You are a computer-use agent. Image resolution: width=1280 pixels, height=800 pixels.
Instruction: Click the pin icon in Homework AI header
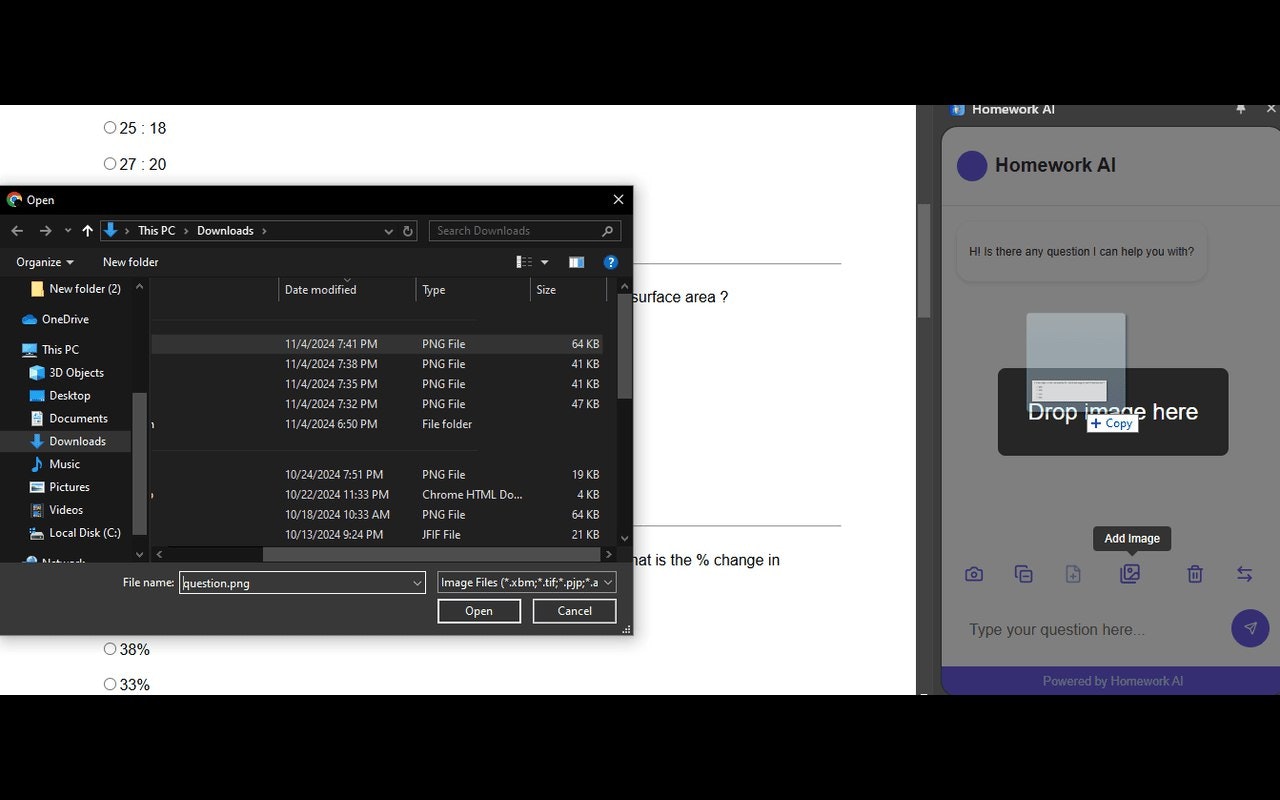pyautogui.click(x=1241, y=109)
